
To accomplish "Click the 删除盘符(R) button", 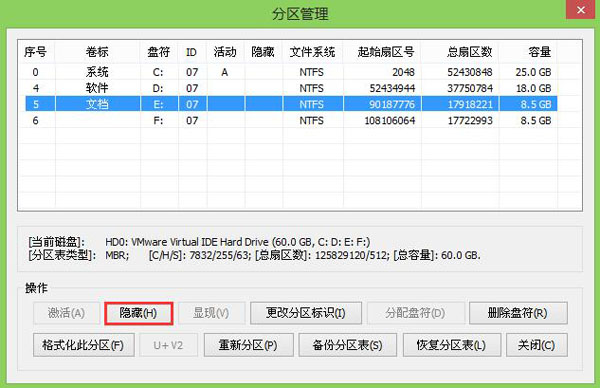I will [518, 313].
